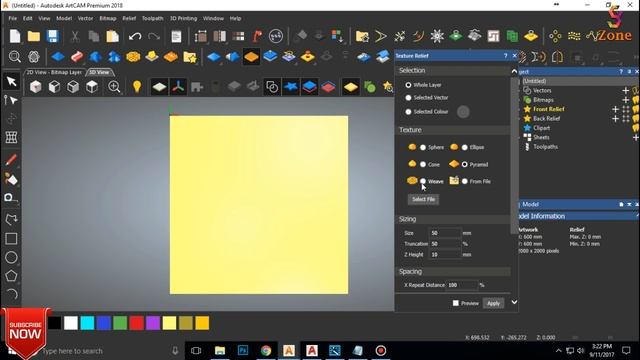Click the Size input field
640x360 pixels.
445,233
